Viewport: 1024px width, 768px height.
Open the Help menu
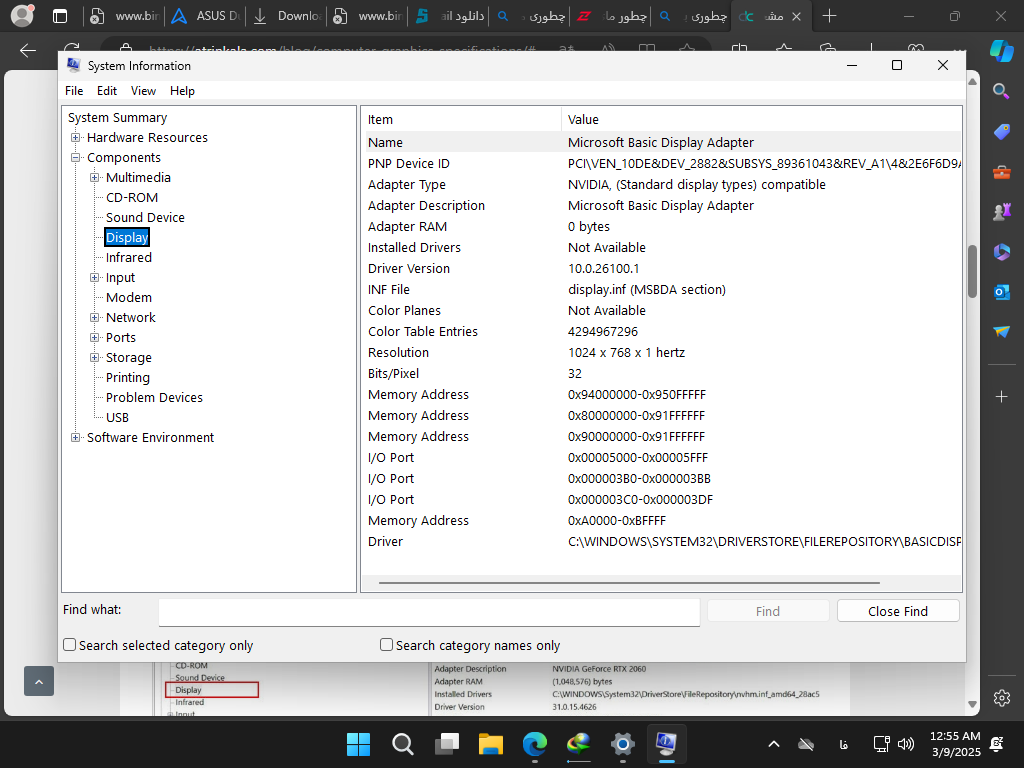(x=182, y=91)
